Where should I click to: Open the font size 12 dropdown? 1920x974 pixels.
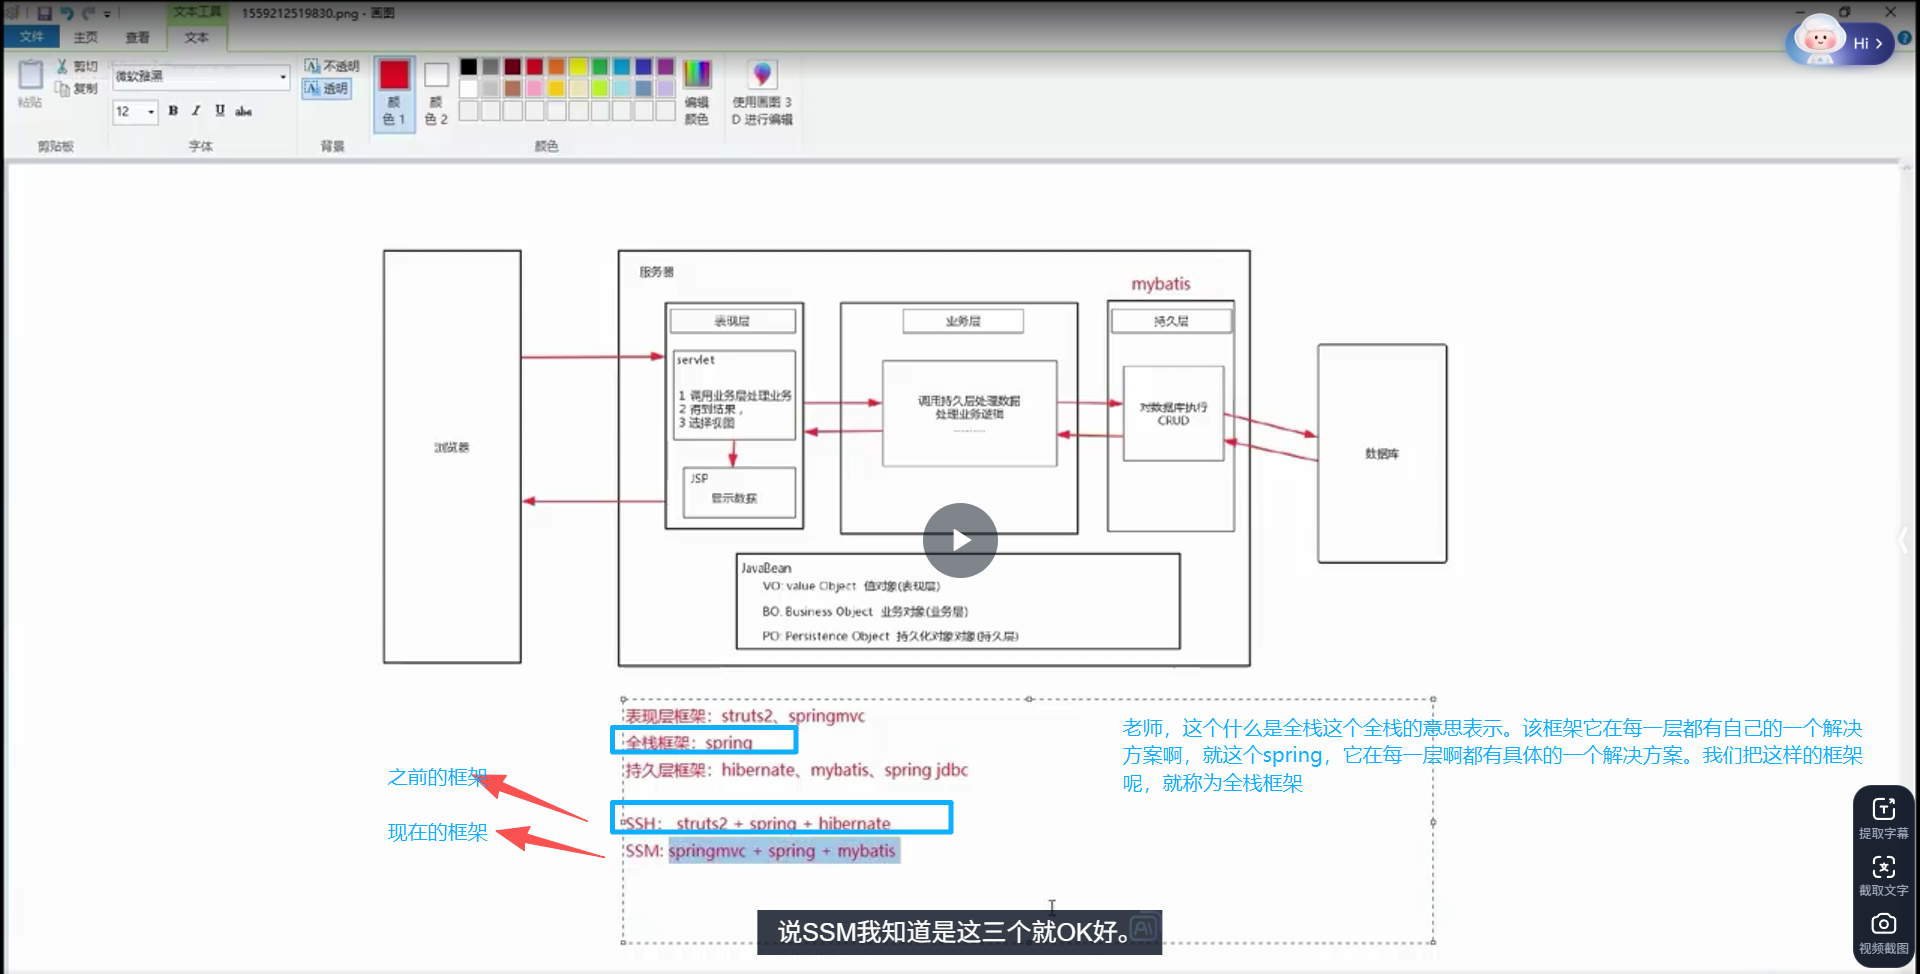151,112
